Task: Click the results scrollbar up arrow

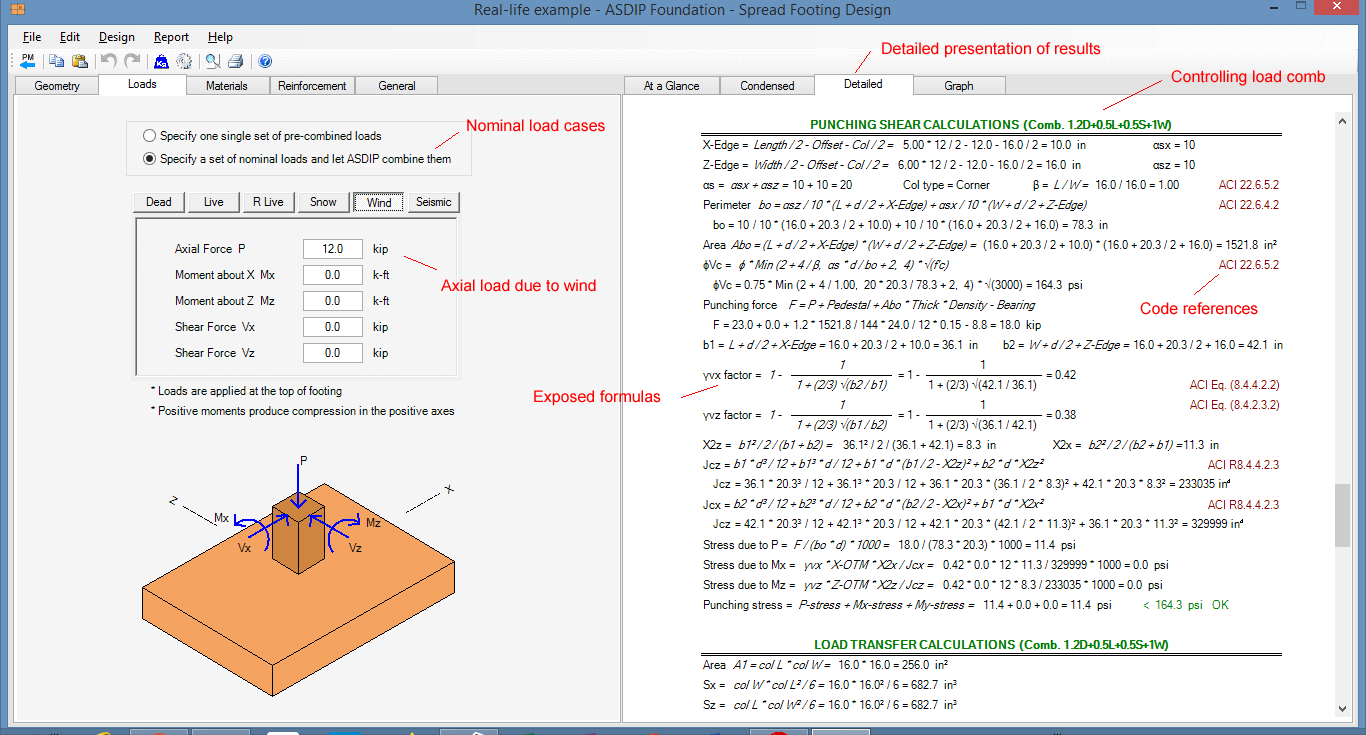Action: [x=1342, y=121]
